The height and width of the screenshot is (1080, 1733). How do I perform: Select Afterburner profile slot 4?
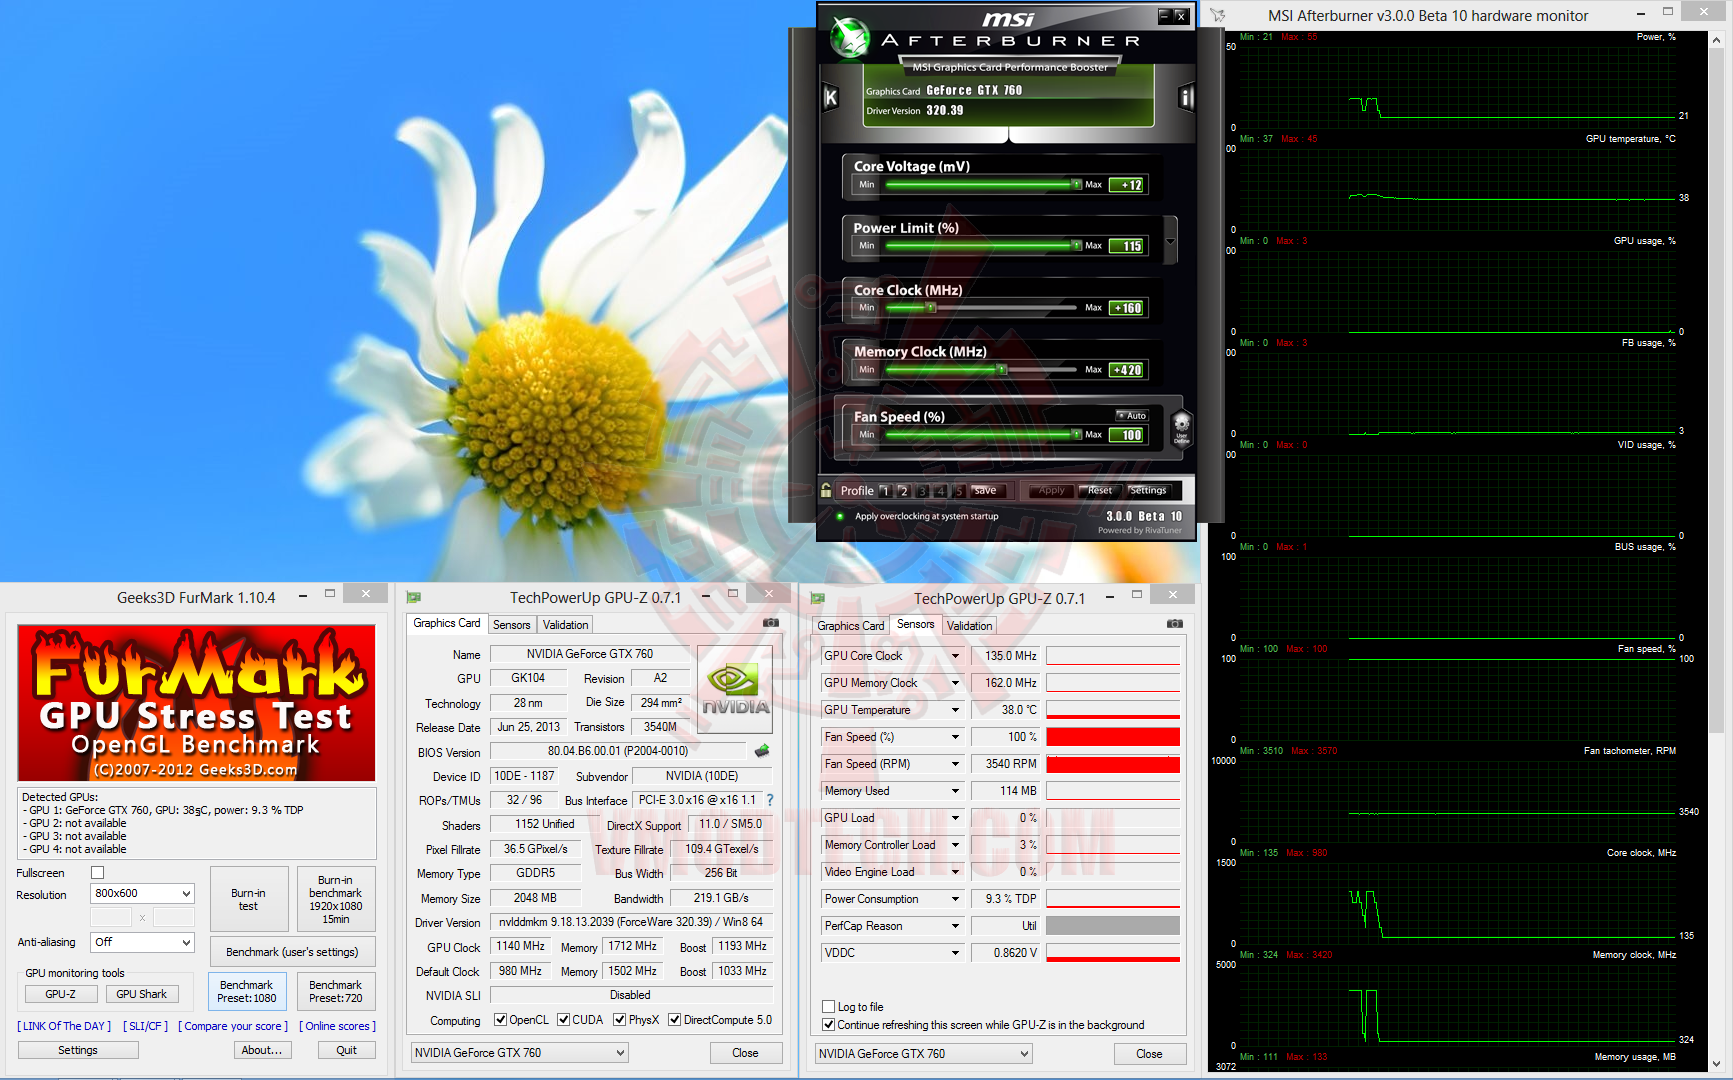tap(941, 491)
